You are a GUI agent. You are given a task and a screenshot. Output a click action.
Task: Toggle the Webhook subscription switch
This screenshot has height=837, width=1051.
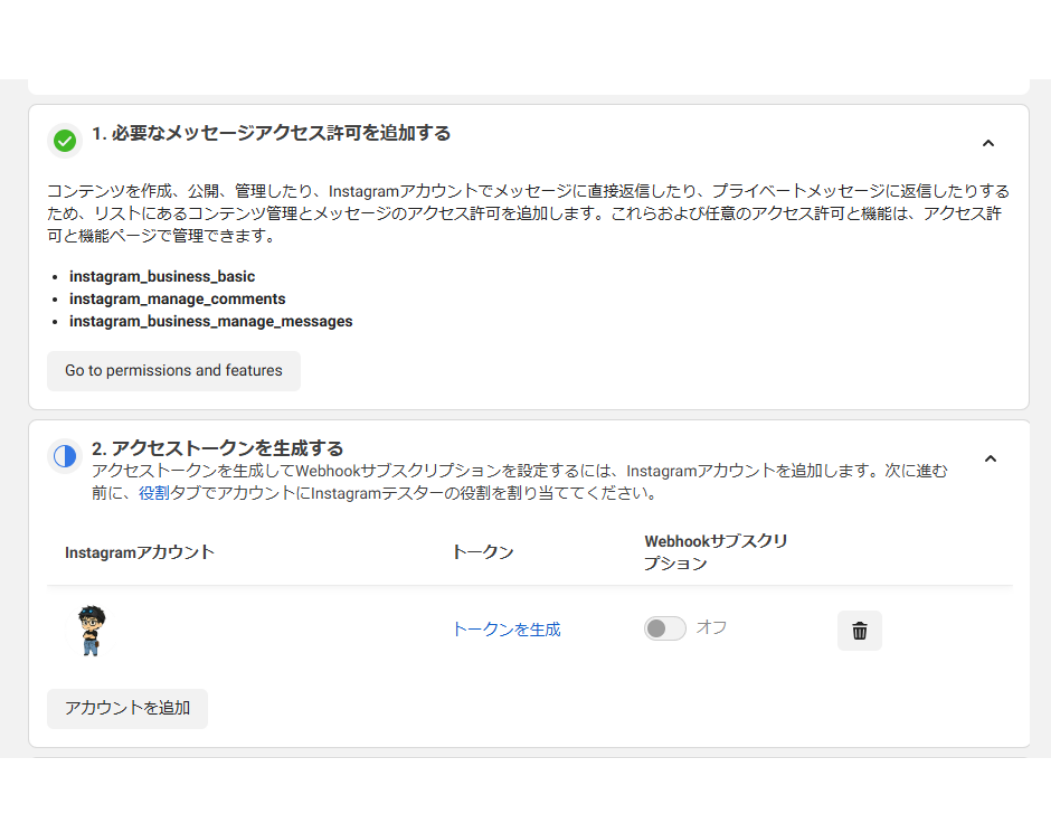[665, 628]
